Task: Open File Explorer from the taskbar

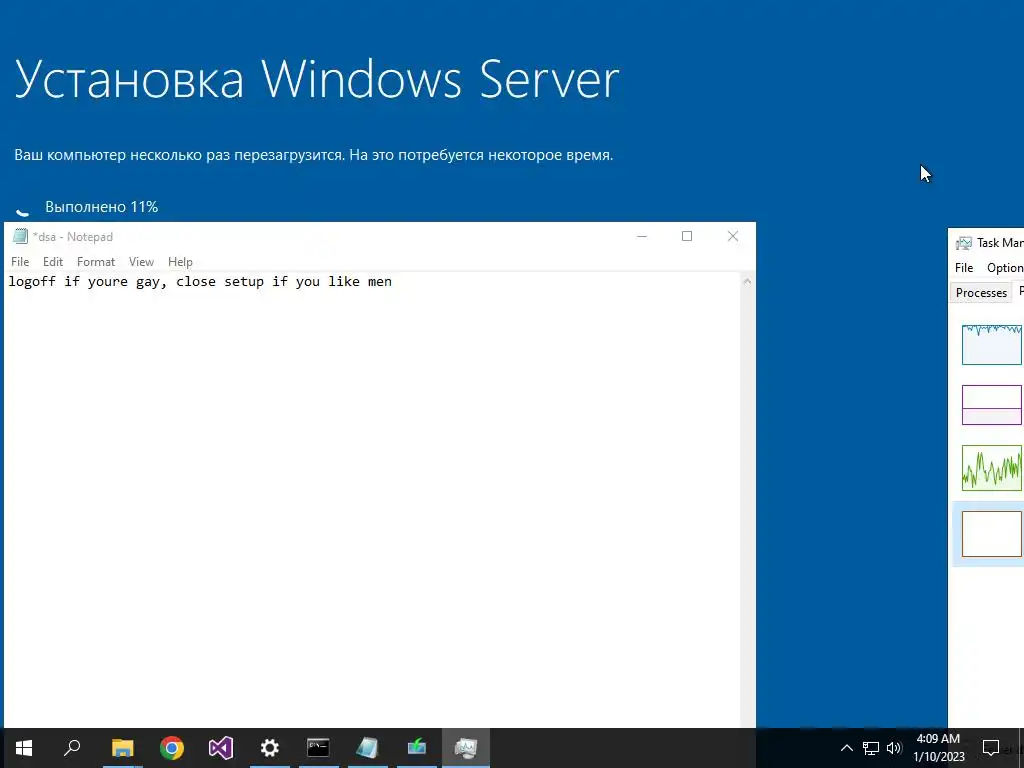Action: 122,748
